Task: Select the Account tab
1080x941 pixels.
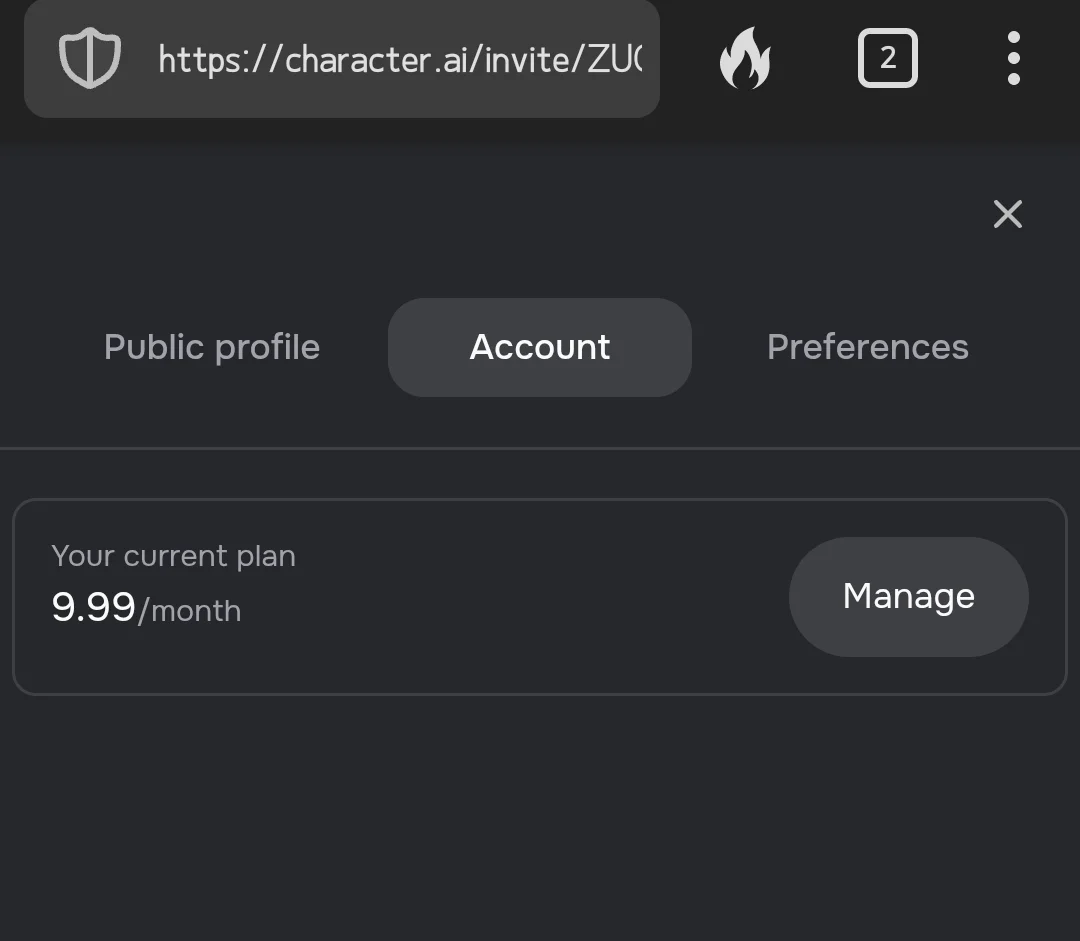Action: (x=540, y=347)
